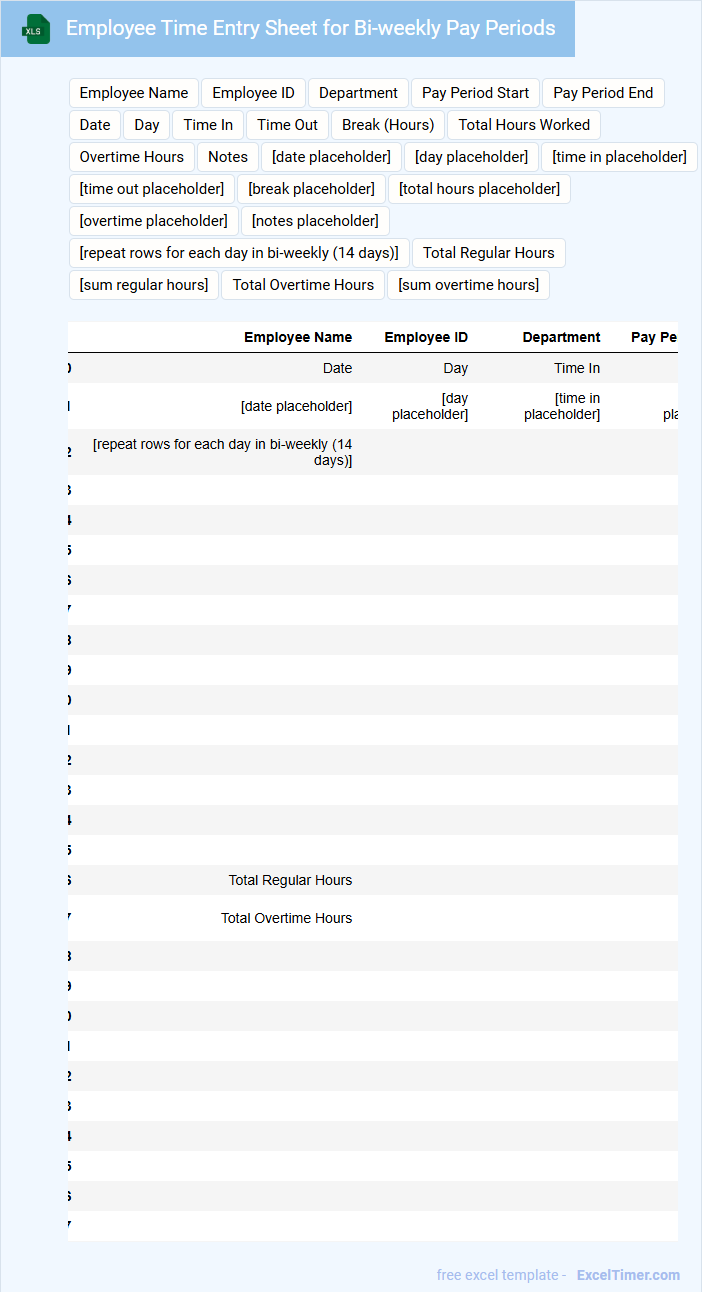Click the Overtime Hours tag

[x=132, y=157]
